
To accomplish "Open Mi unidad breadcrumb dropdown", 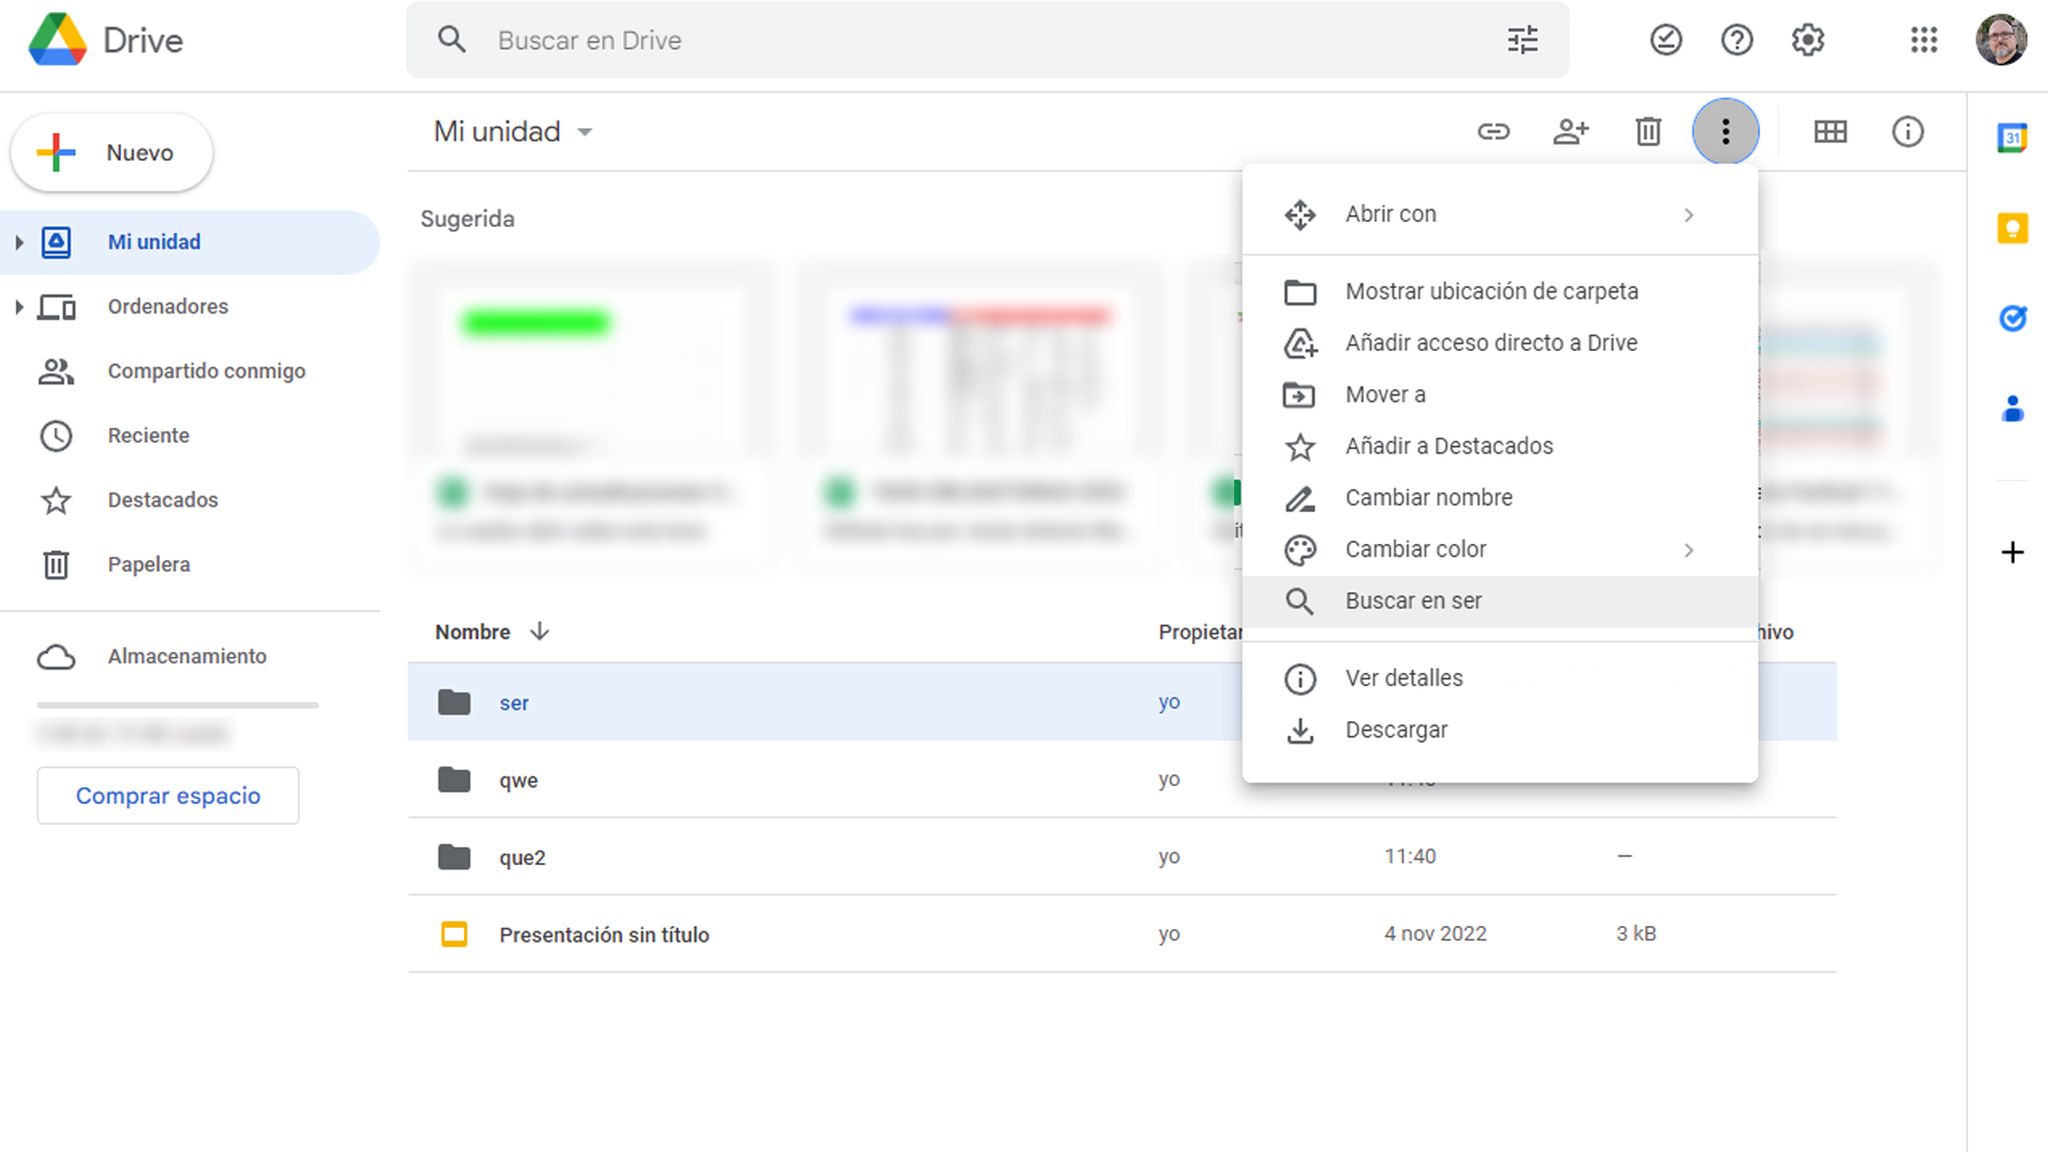I will (586, 131).
